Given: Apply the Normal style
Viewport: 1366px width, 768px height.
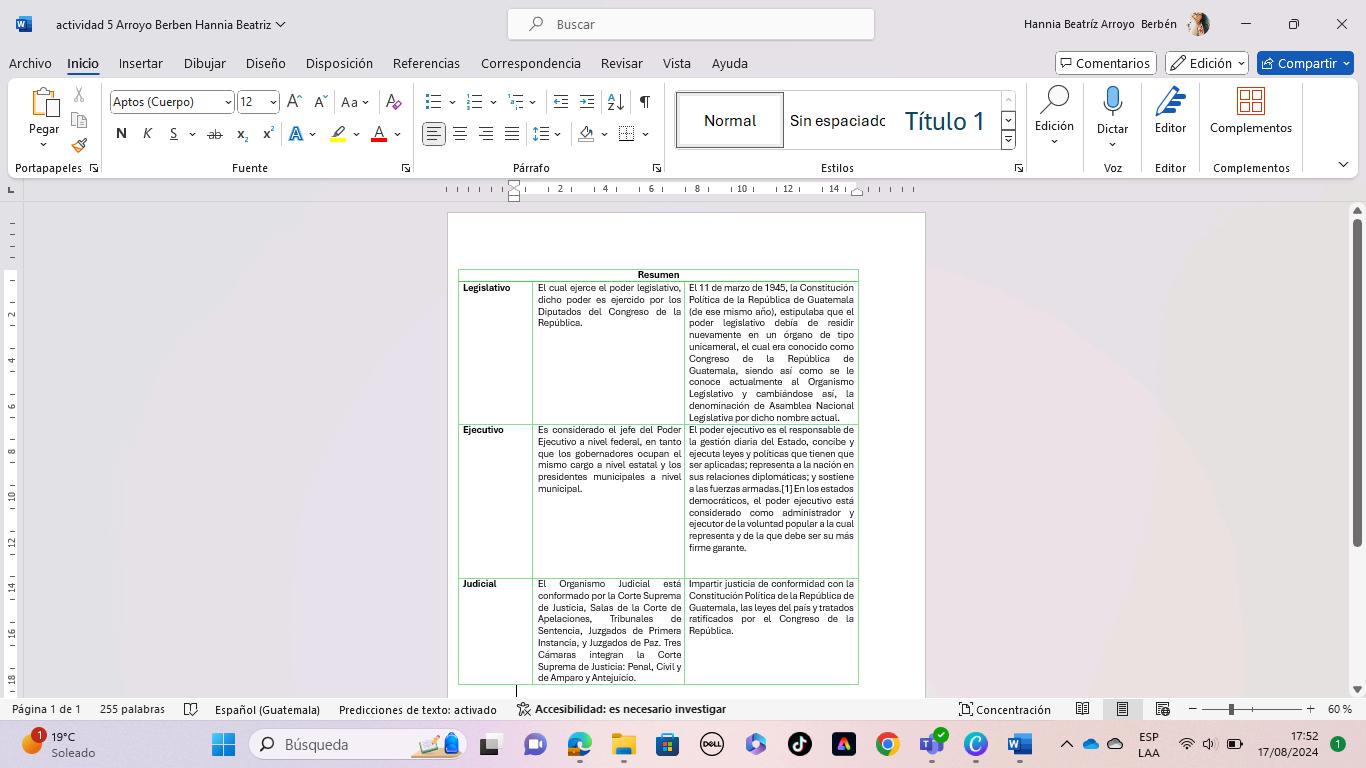Looking at the screenshot, I should click(x=730, y=120).
